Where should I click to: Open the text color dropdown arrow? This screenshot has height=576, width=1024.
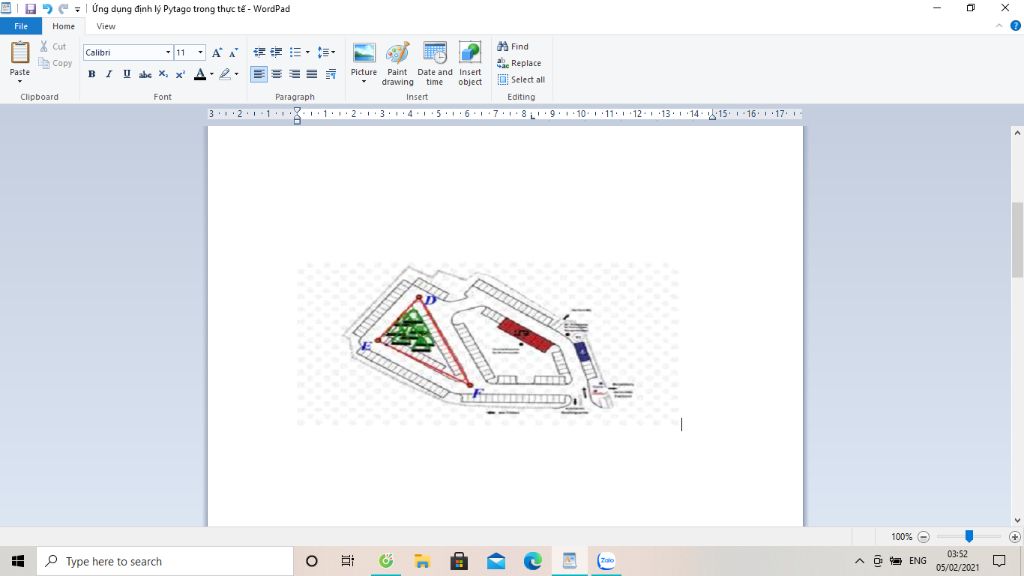(212, 74)
